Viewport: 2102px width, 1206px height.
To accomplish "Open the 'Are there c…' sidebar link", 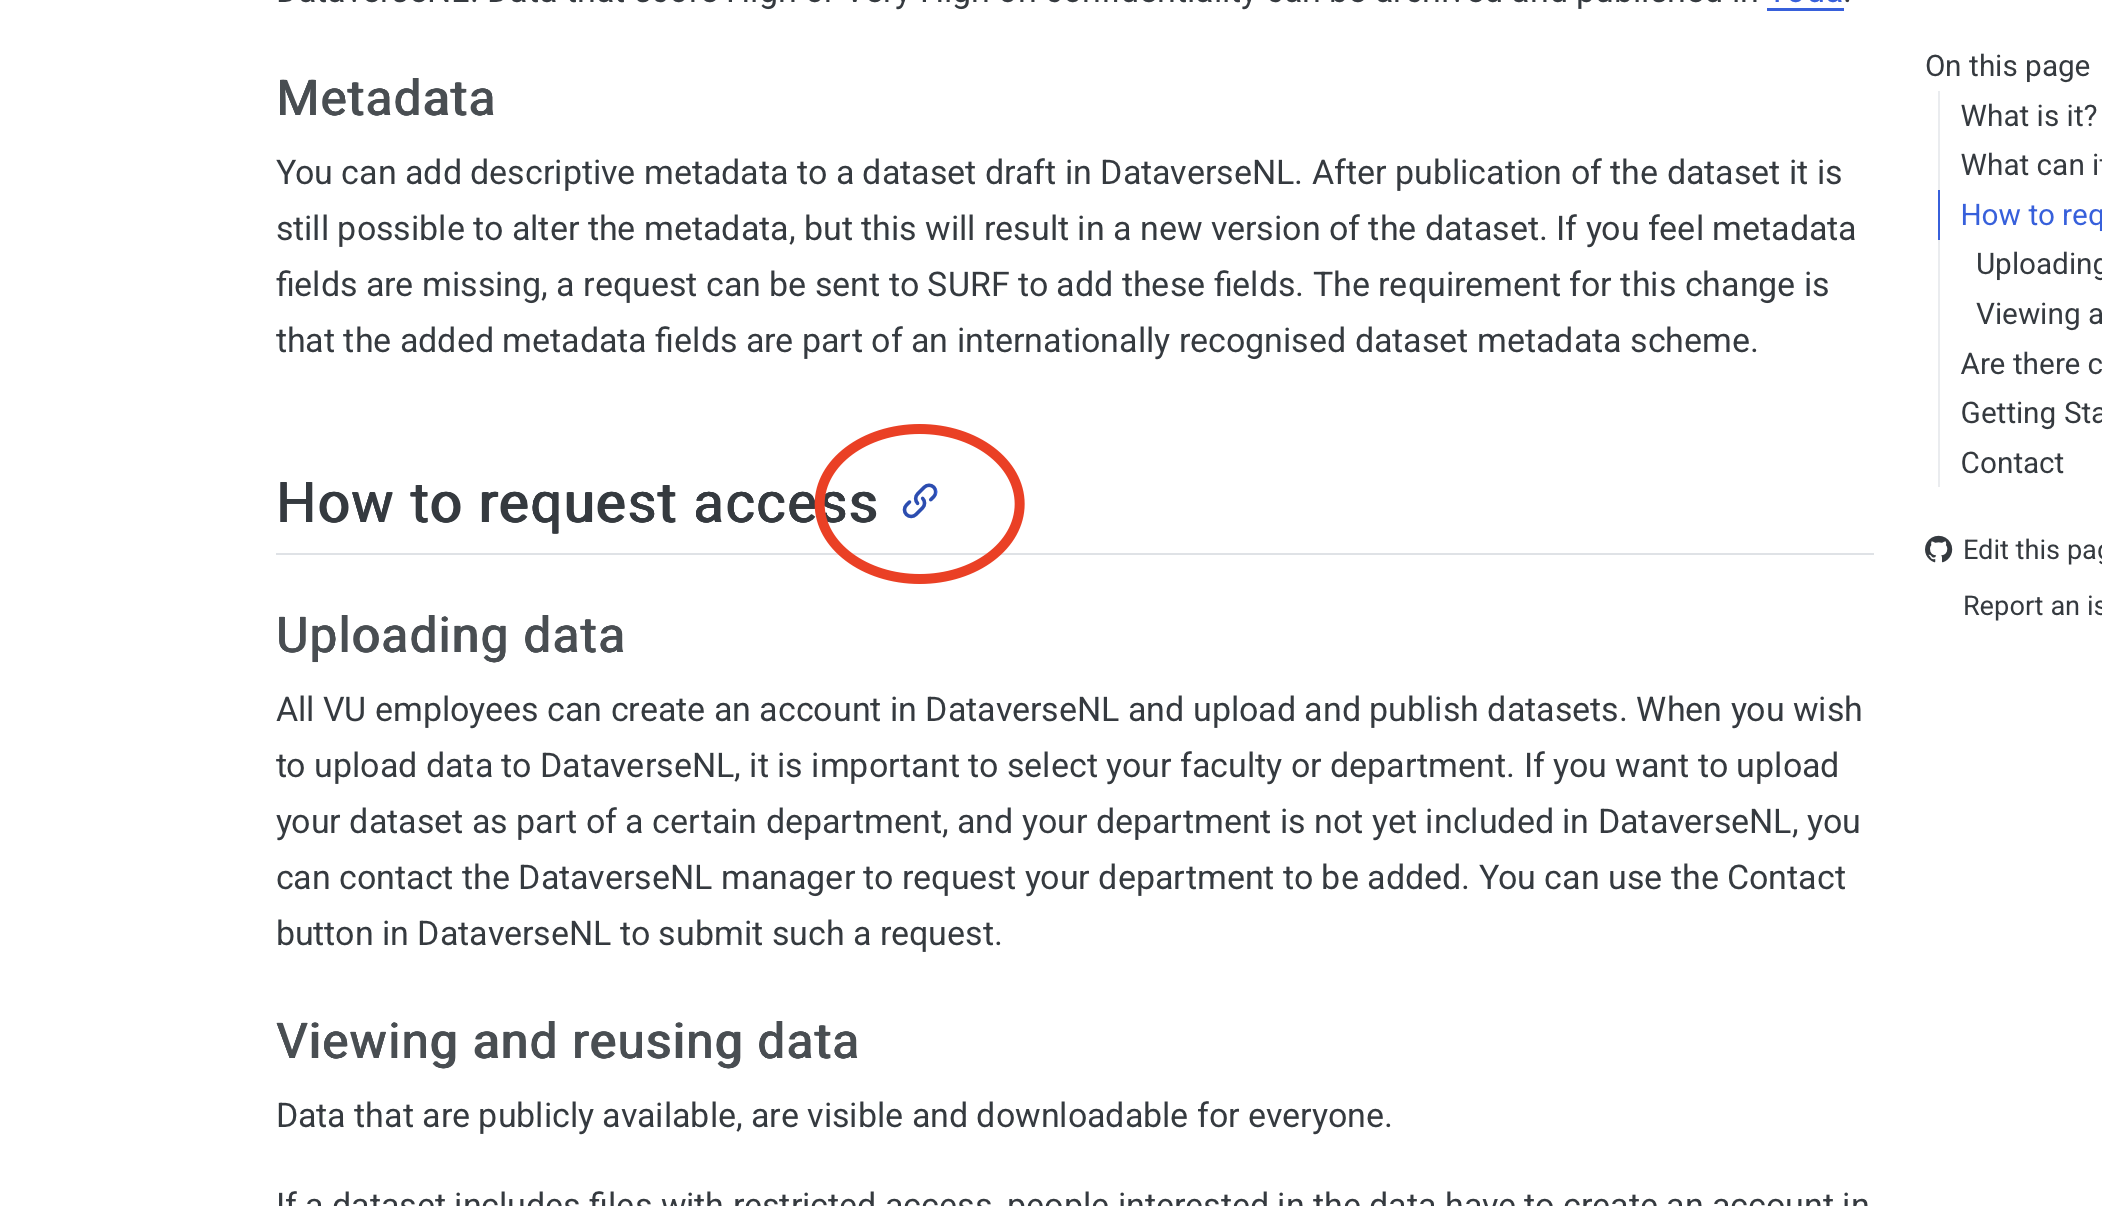I will point(2030,364).
